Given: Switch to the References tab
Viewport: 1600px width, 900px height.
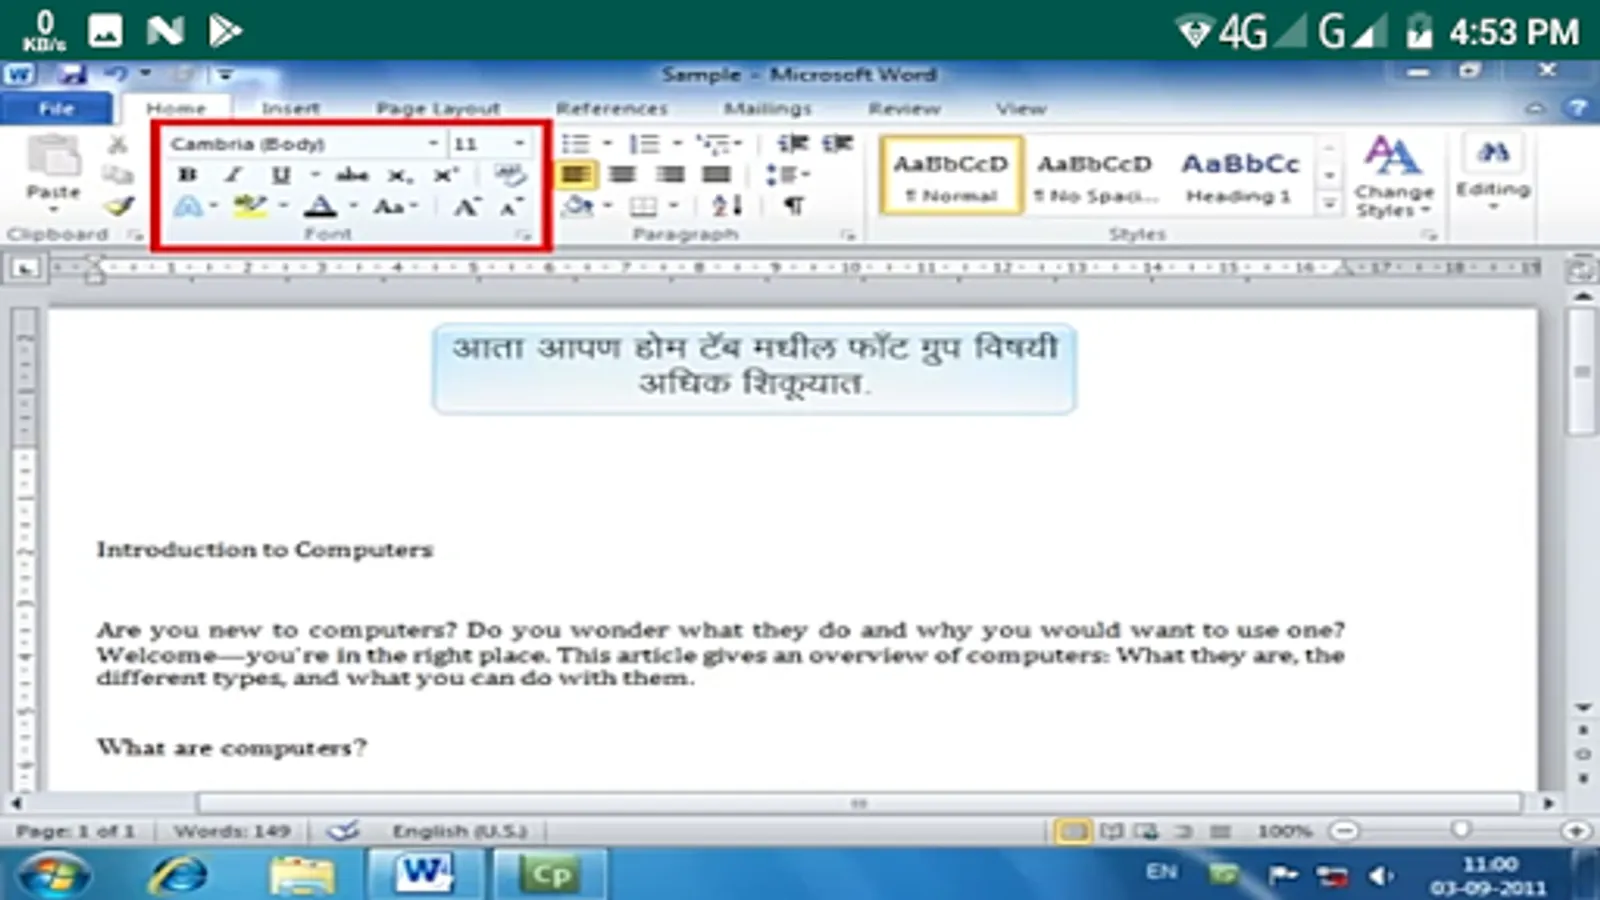Looking at the screenshot, I should pos(612,108).
